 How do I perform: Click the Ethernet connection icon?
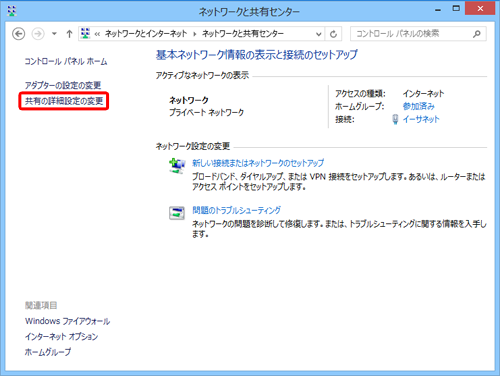point(395,119)
